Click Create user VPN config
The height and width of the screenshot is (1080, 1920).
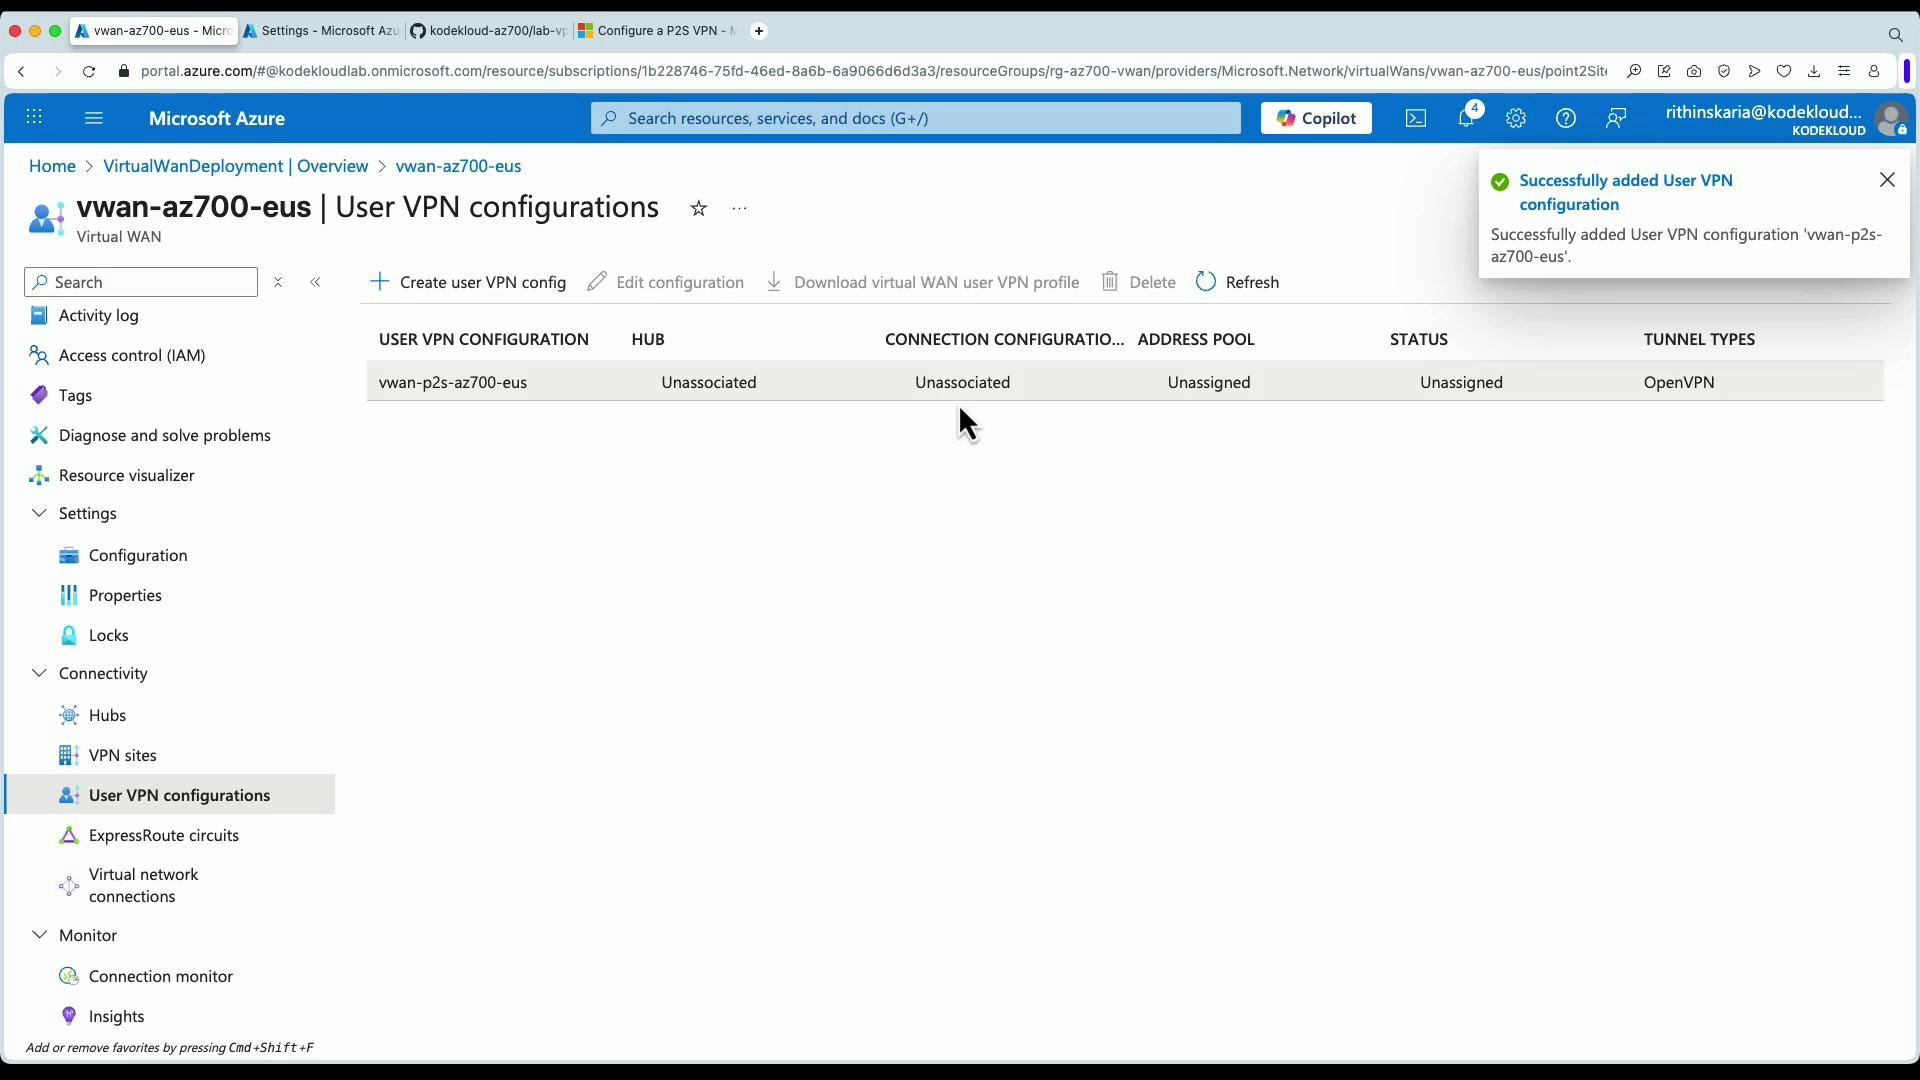467,282
